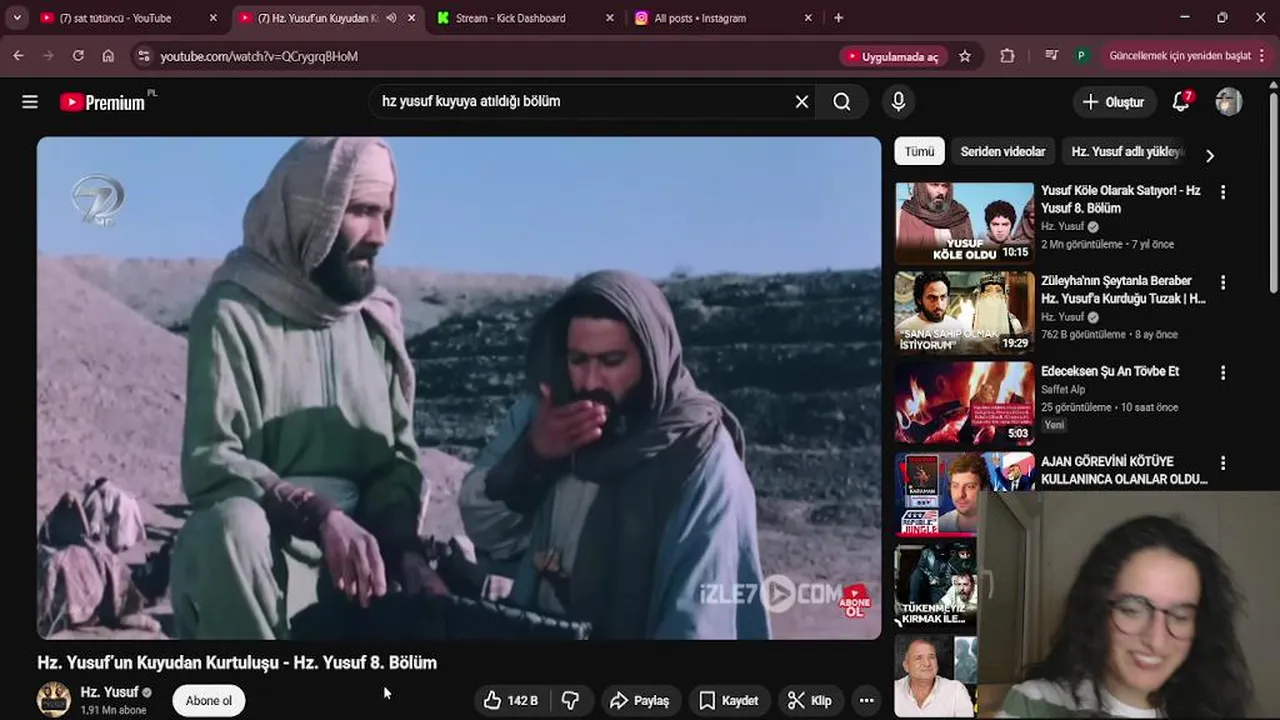Switch to All posts Instagram tab
Screen dimensions: 1280x720
pyautogui.click(x=722, y=18)
